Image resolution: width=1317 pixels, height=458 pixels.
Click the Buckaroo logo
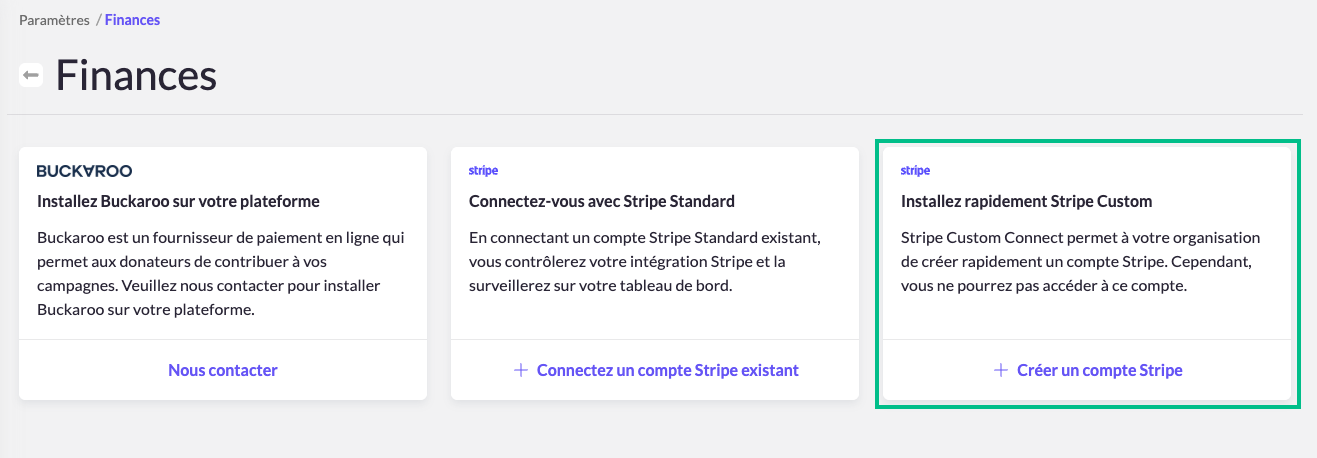tap(84, 171)
